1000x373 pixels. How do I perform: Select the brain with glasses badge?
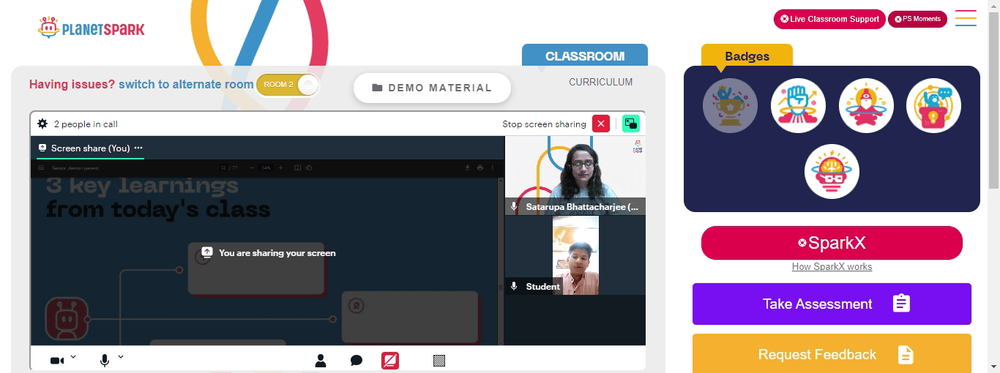pos(832,172)
